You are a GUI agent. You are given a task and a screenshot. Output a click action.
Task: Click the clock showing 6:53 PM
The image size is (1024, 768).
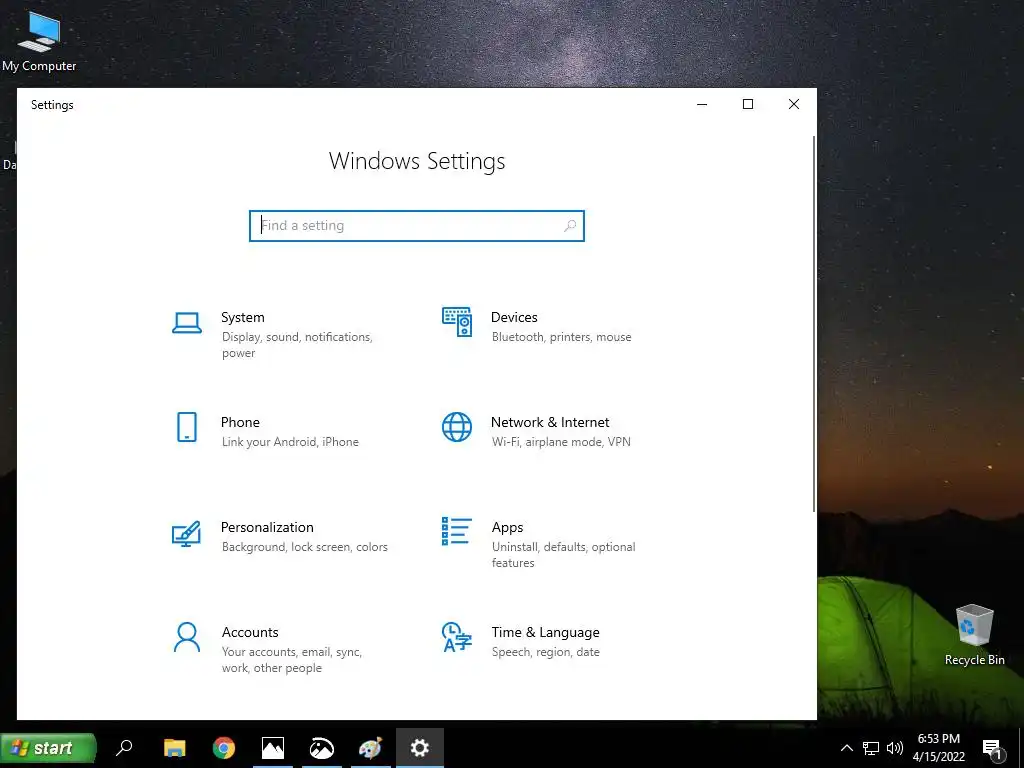point(938,739)
